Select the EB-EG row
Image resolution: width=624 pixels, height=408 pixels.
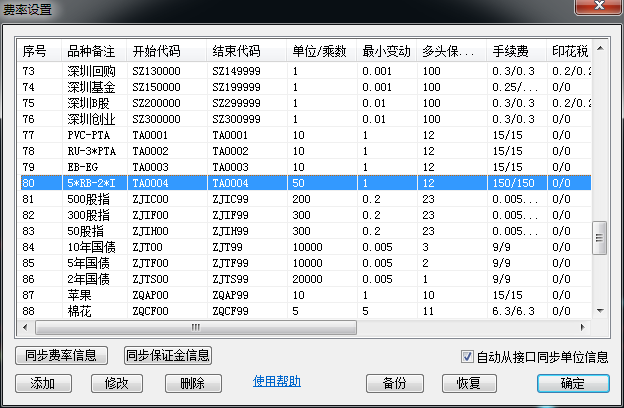306,167
